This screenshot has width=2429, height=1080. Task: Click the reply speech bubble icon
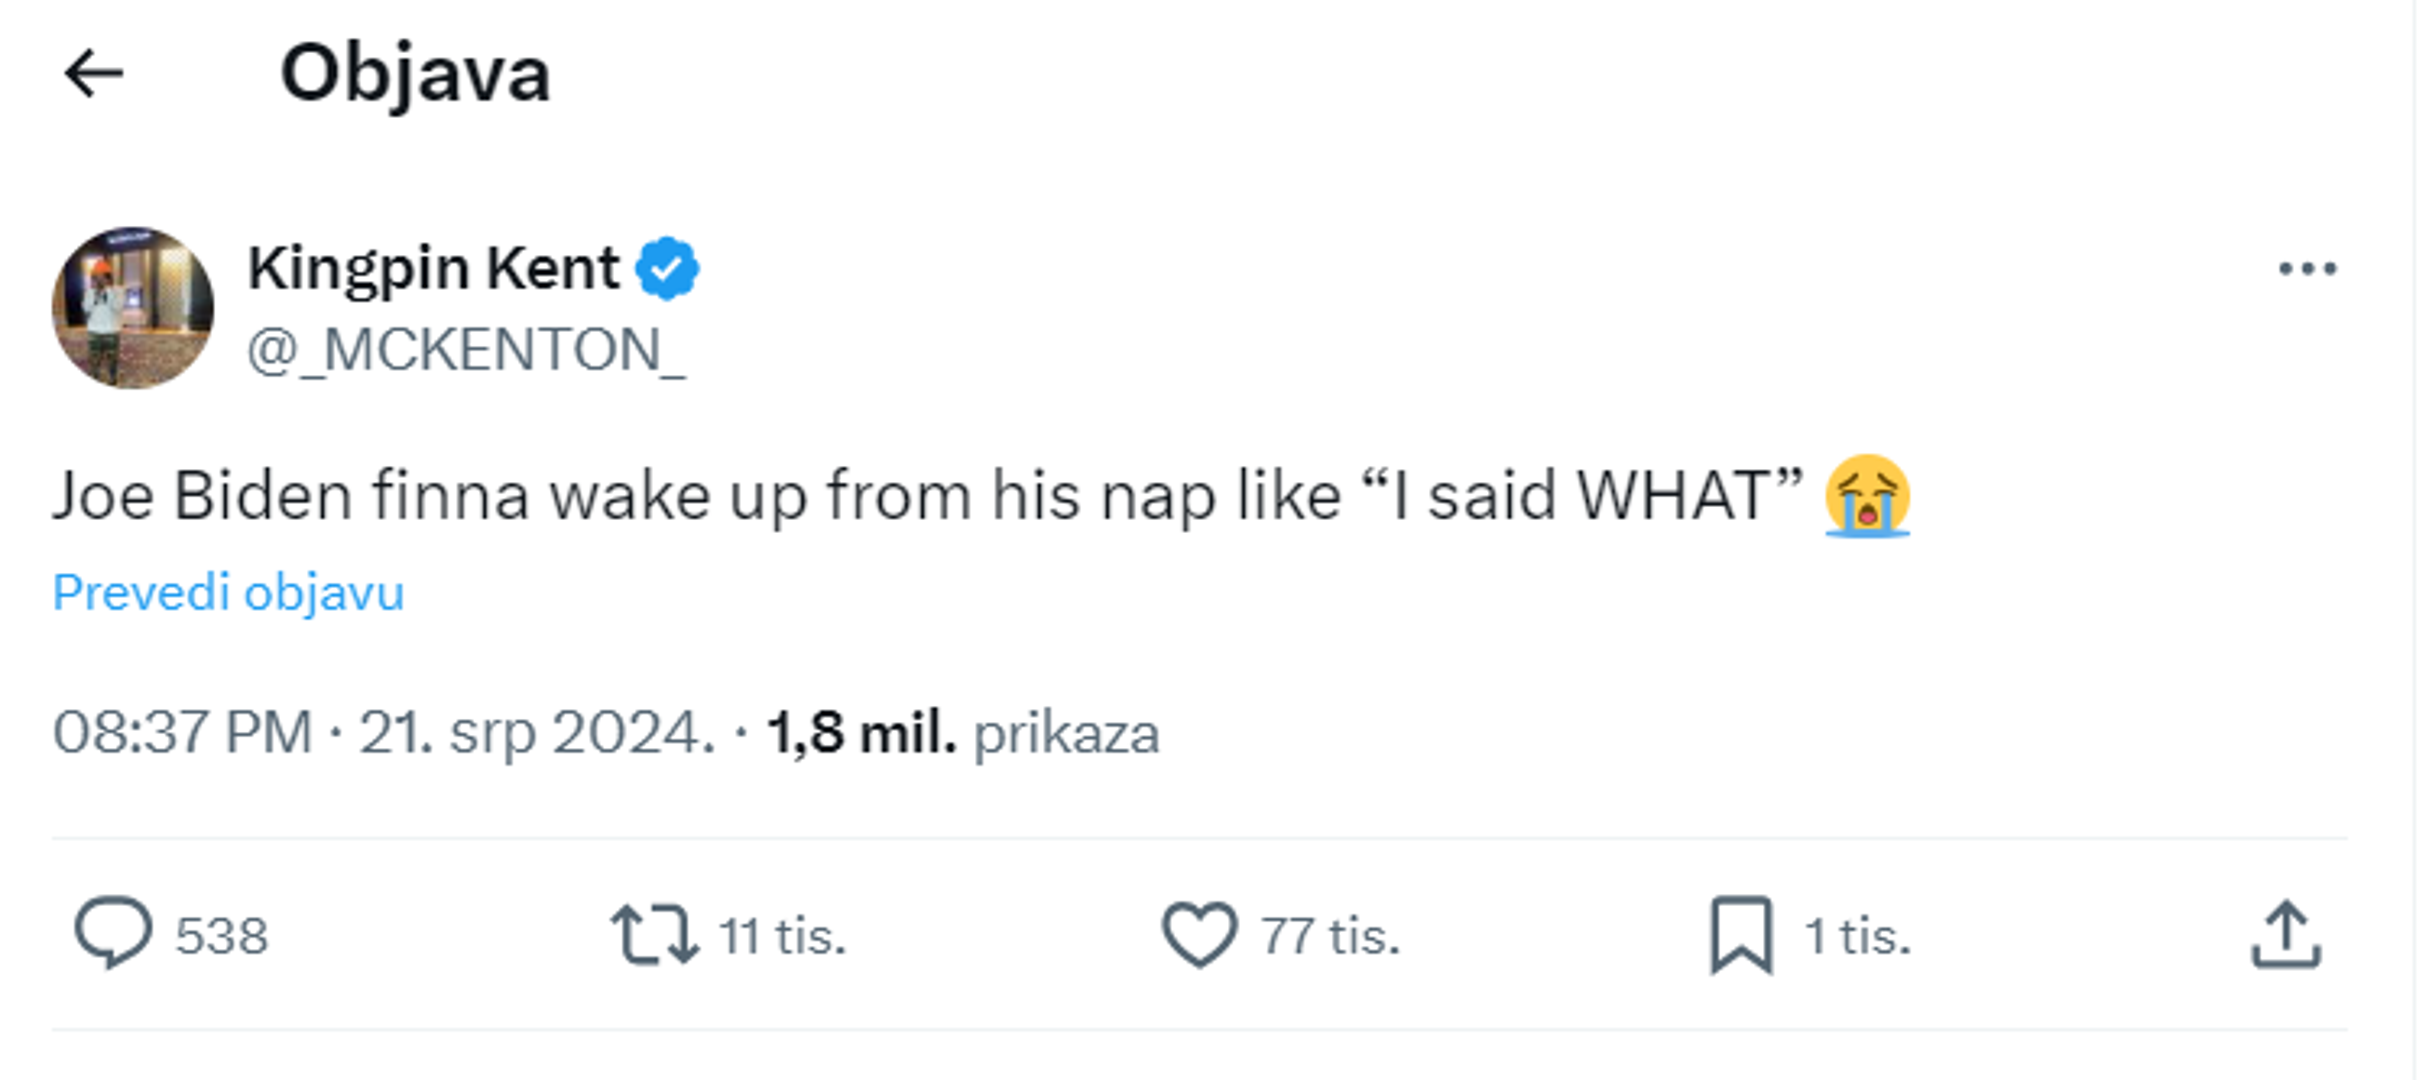pyautogui.click(x=113, y=933)
